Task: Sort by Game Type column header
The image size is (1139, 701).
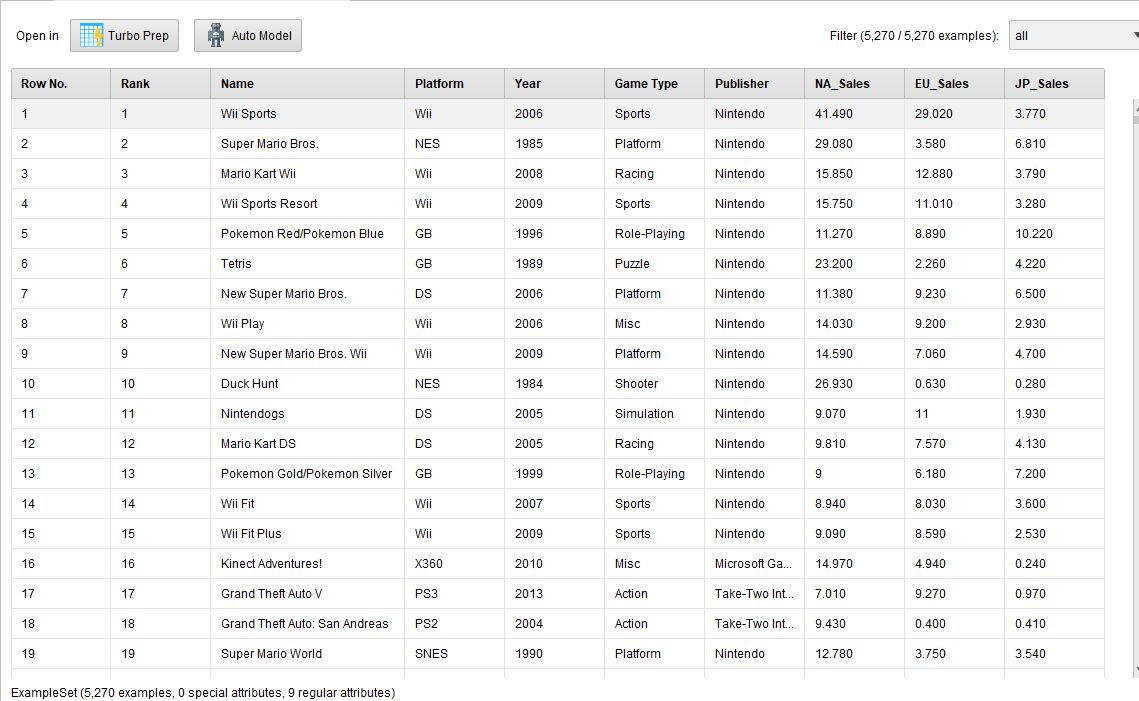Action: click(654, 84)
